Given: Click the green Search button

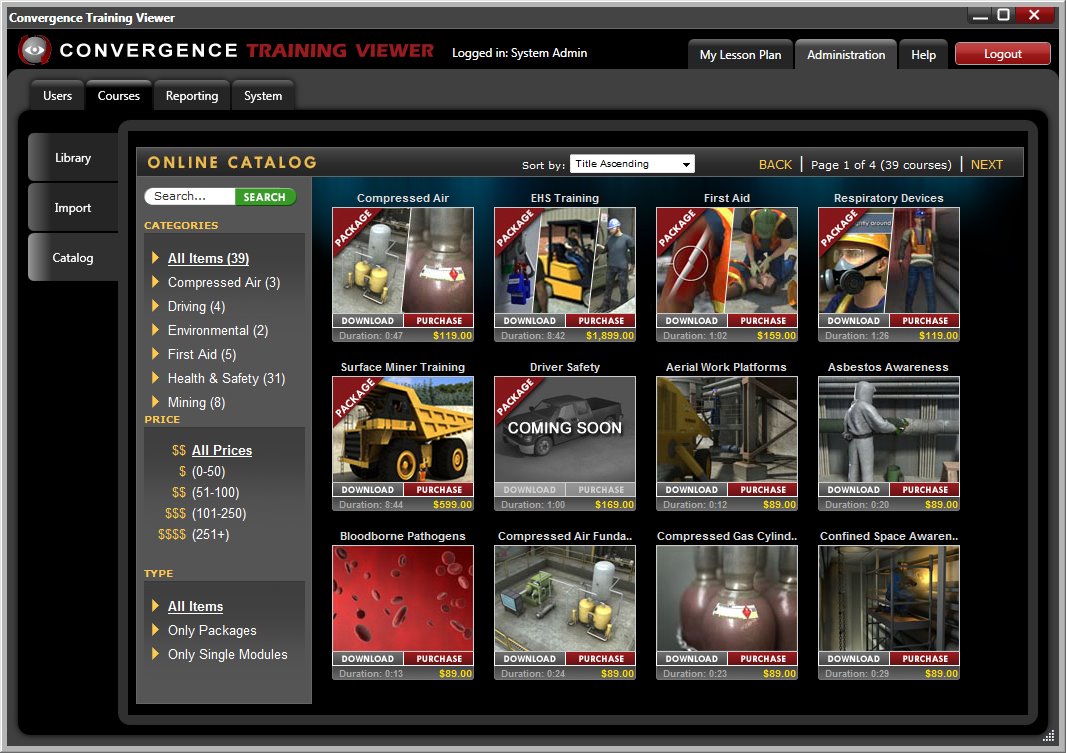Looking at the screenshot, I should pyautogui.click(x=264, y=196).
